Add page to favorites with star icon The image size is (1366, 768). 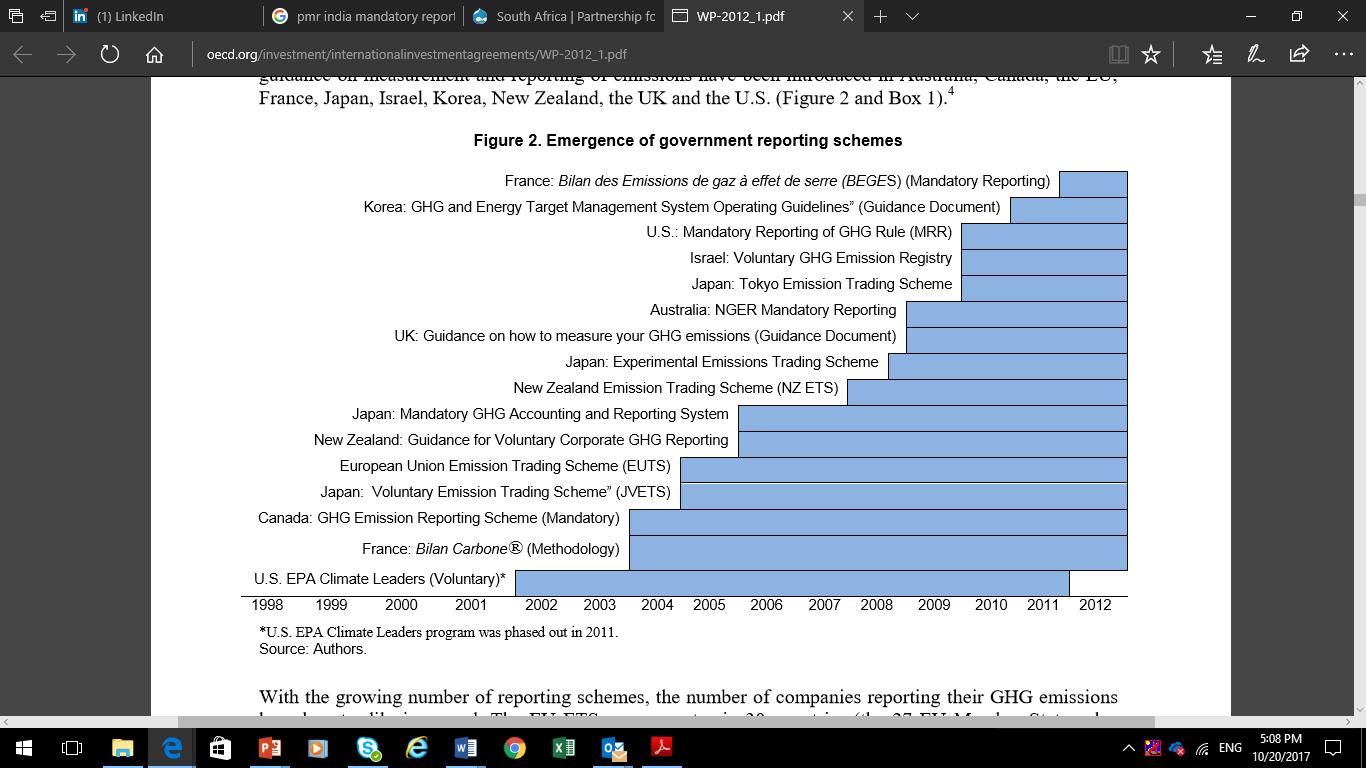[1151, 54]
